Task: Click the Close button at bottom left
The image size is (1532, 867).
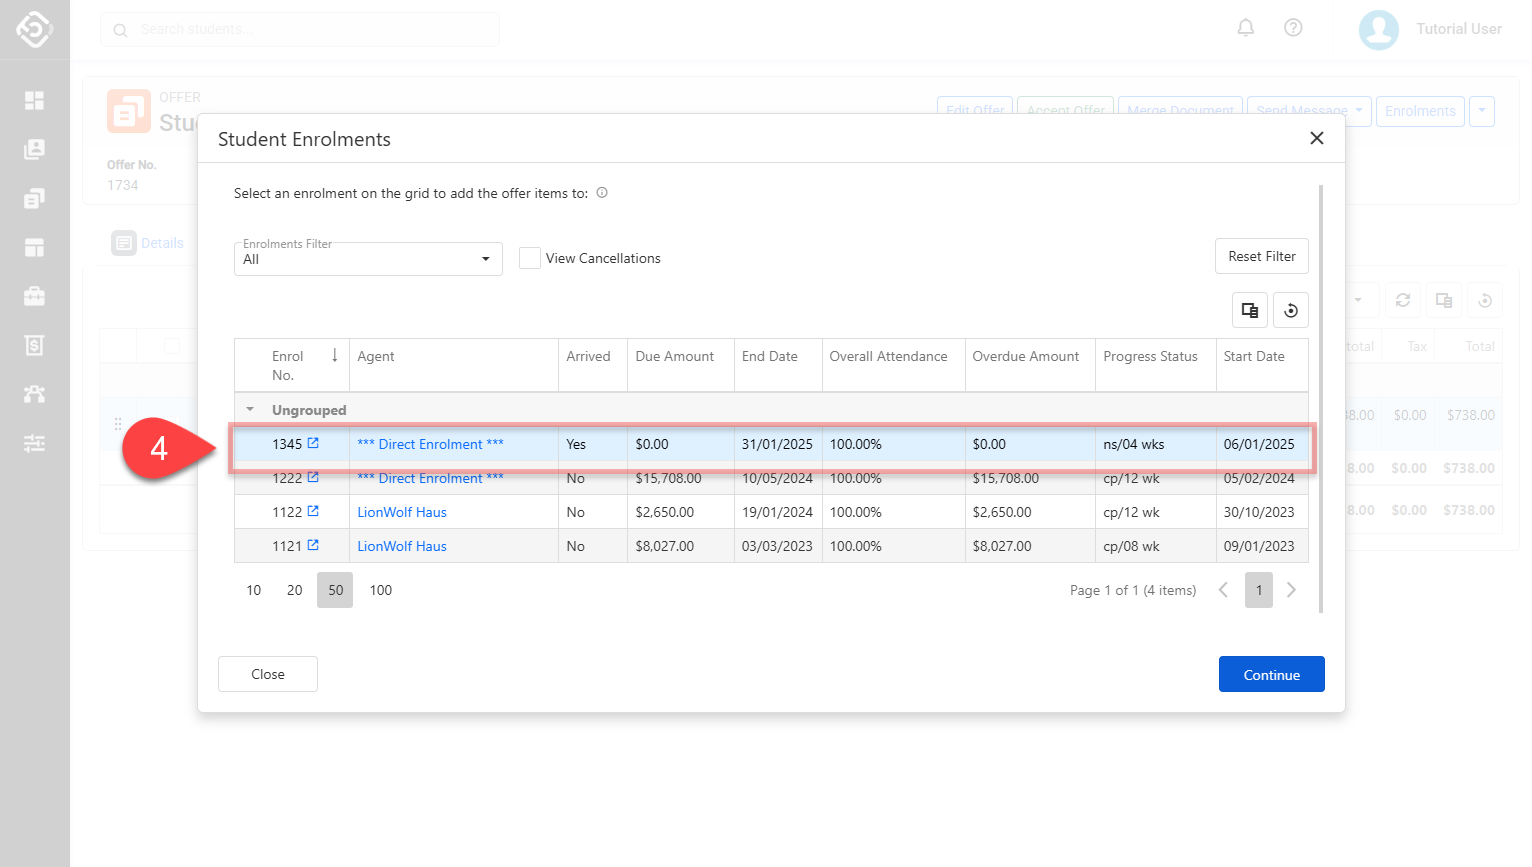Action: tap(268, 674)
